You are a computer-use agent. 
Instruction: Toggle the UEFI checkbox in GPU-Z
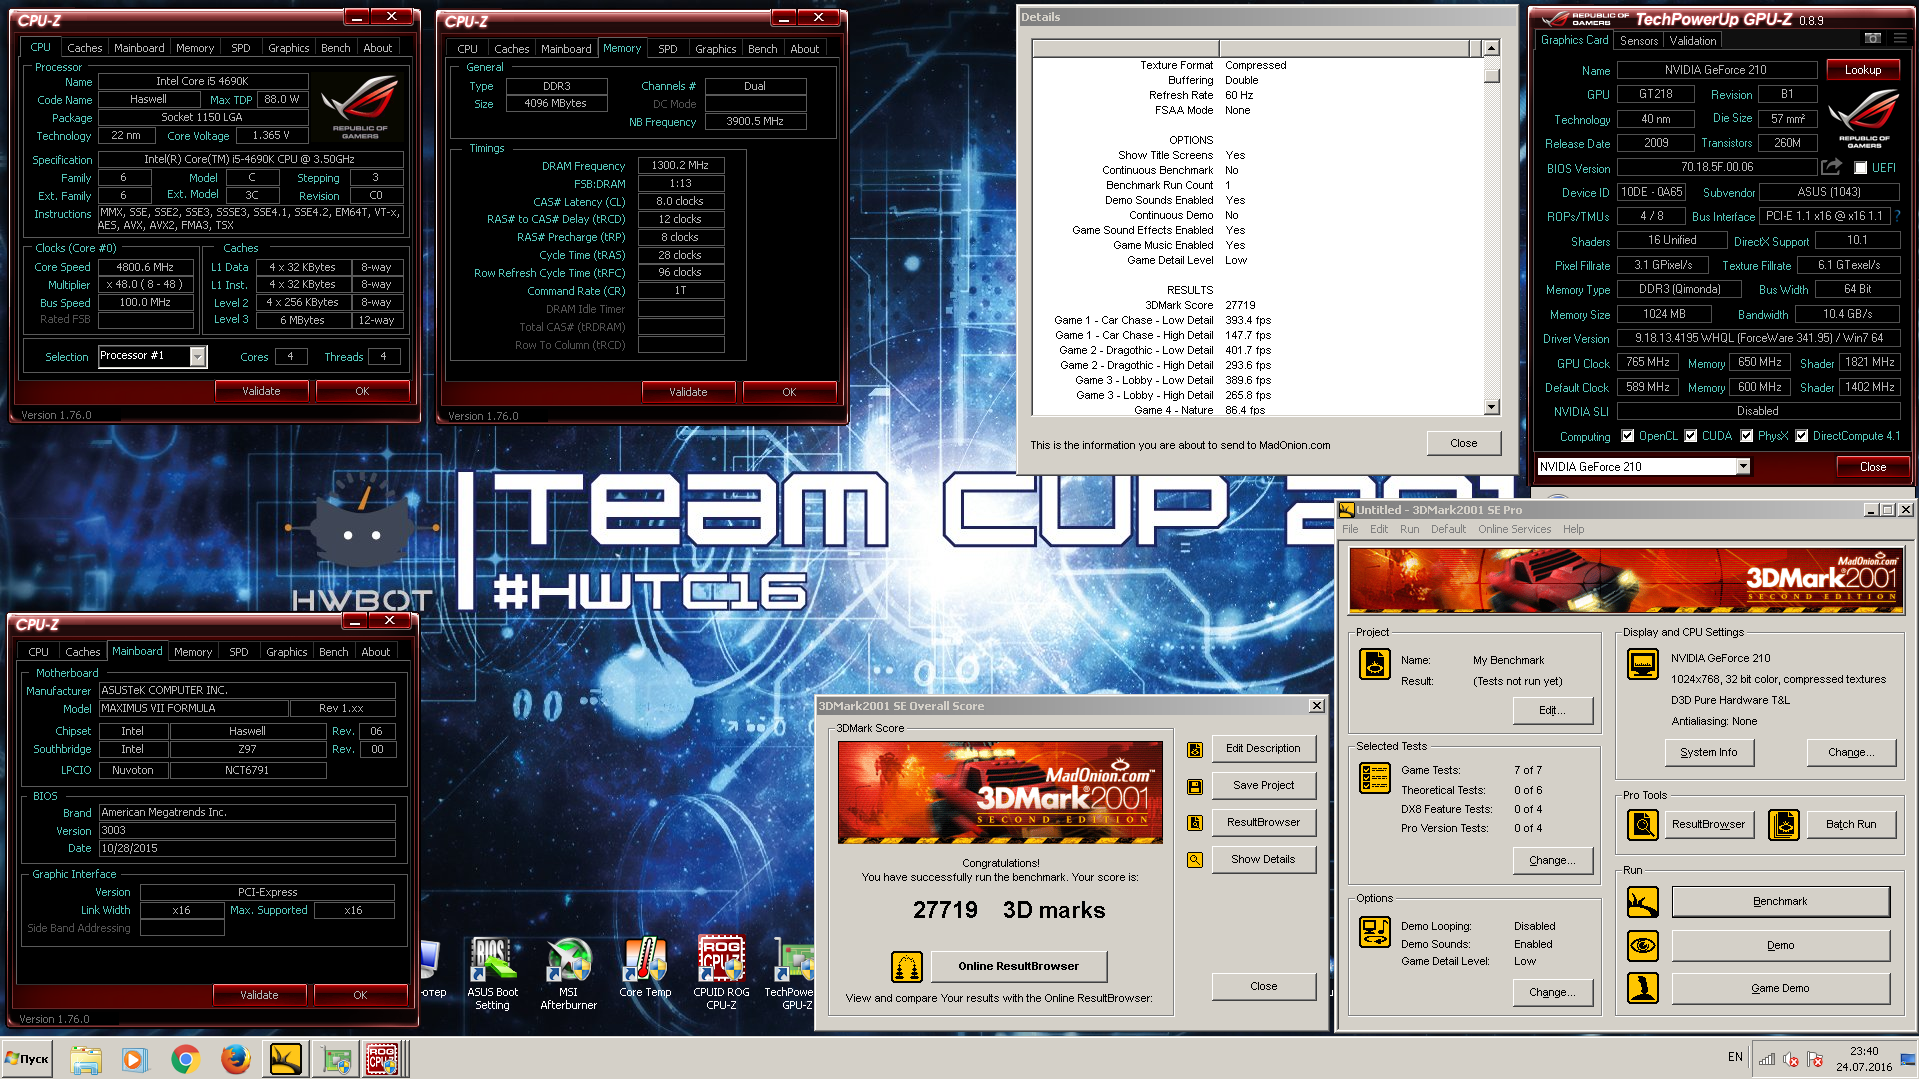tap(1860, 168)
